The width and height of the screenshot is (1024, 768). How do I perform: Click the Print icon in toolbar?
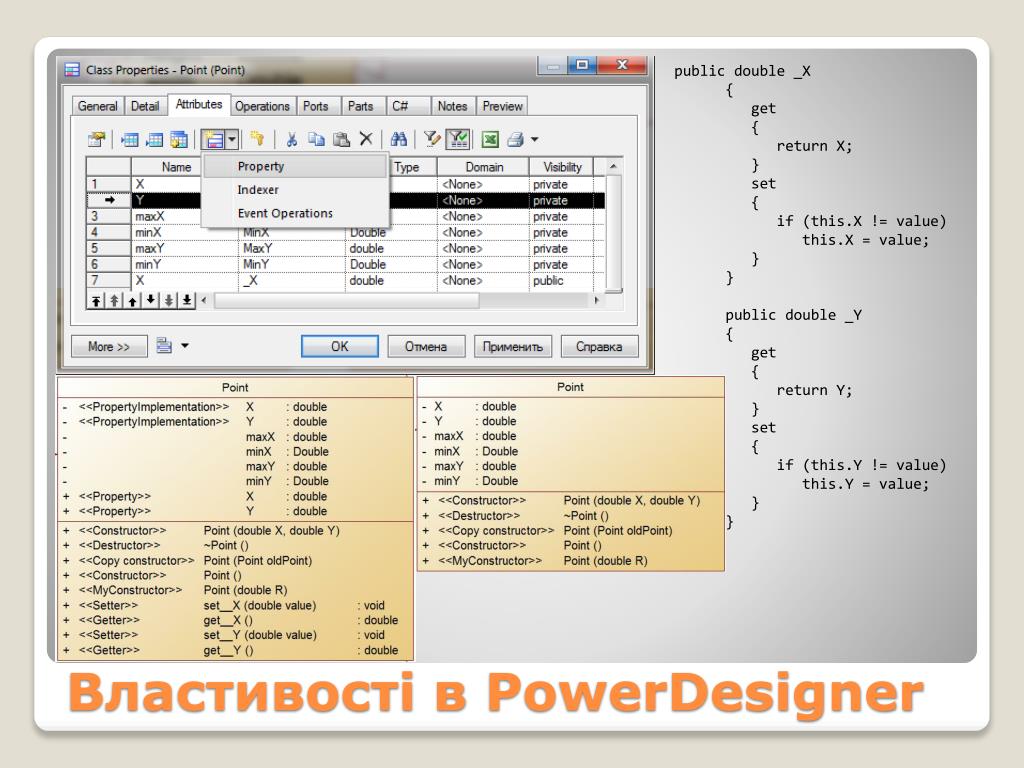pyautogui.click(x=515, y=139)
